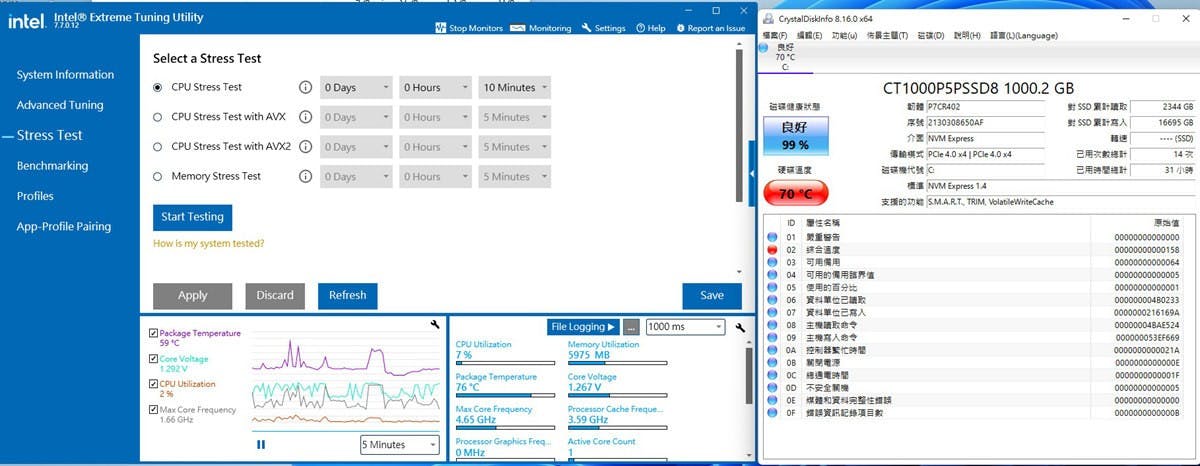Open the 'How is my system tested?' link

pyautogui.click(x=209, y=243)
